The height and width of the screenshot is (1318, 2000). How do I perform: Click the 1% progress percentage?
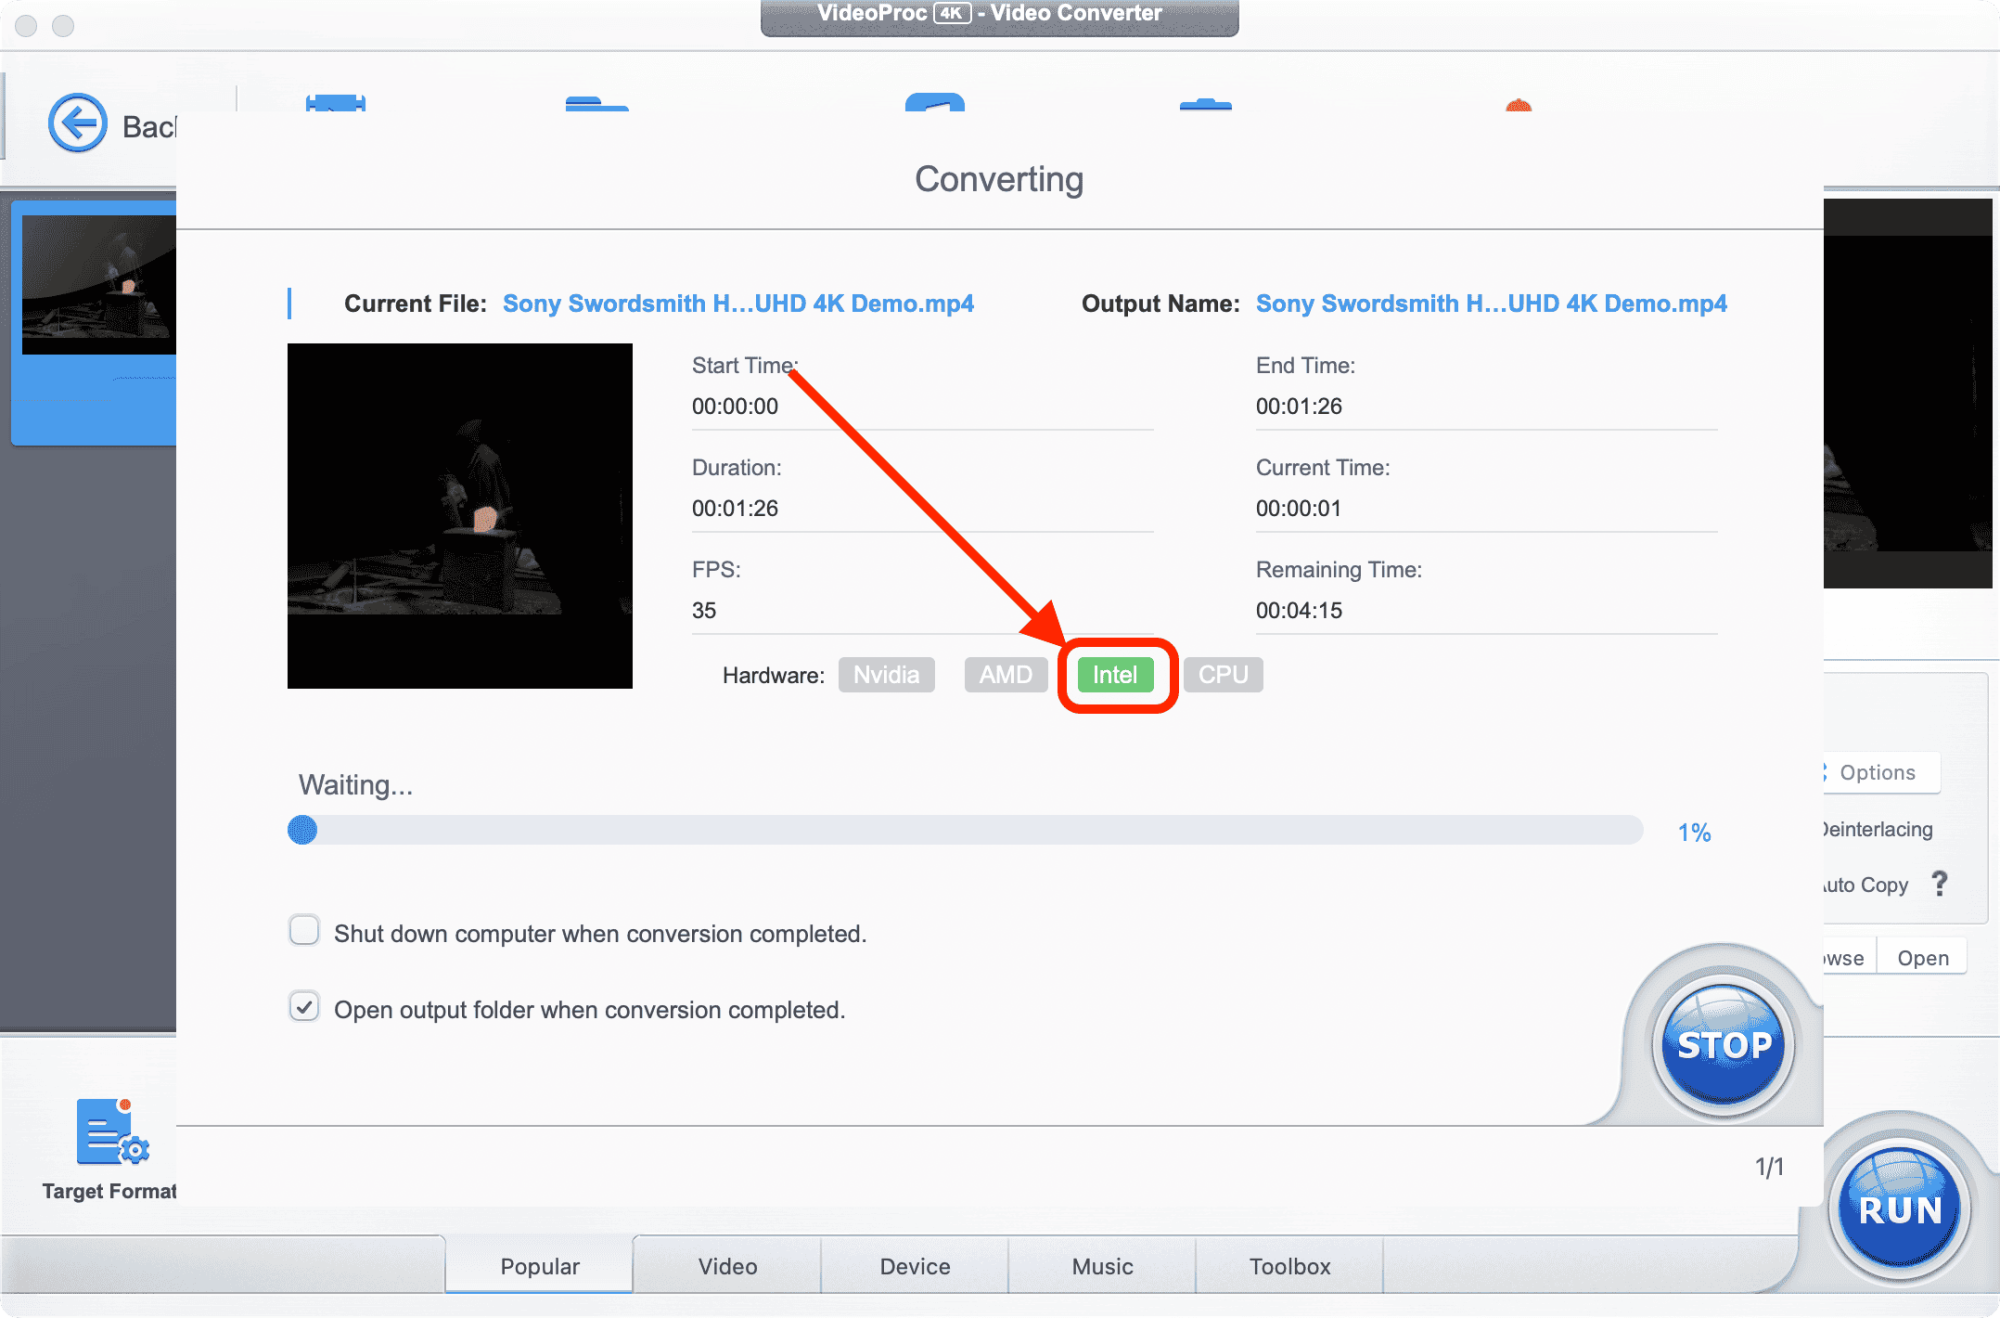pyautogui.click(x=1694, y=832)
